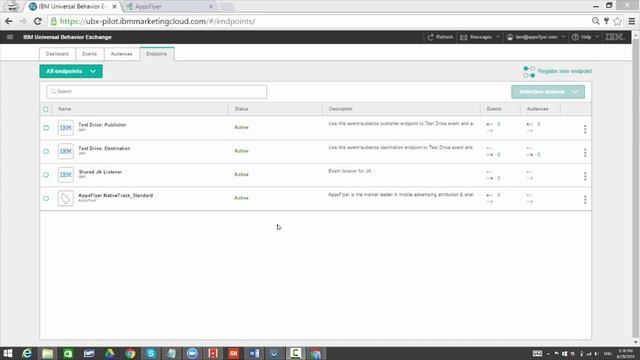Click the endpoint Search input field
The image size is (640, 360).
(x=156, y=92)
